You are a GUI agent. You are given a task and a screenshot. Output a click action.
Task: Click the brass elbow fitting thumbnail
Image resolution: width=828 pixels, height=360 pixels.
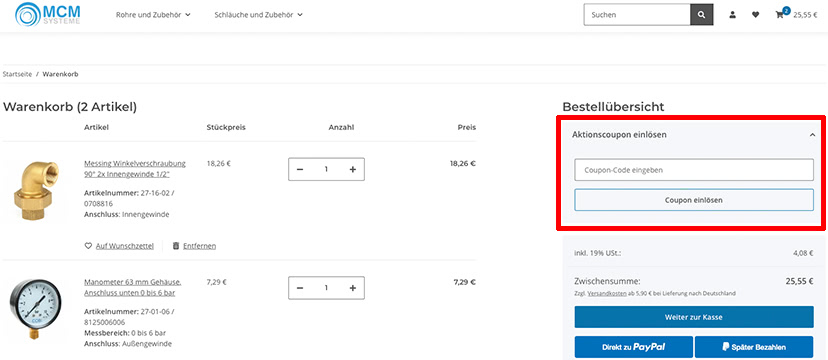pos(36,191)
